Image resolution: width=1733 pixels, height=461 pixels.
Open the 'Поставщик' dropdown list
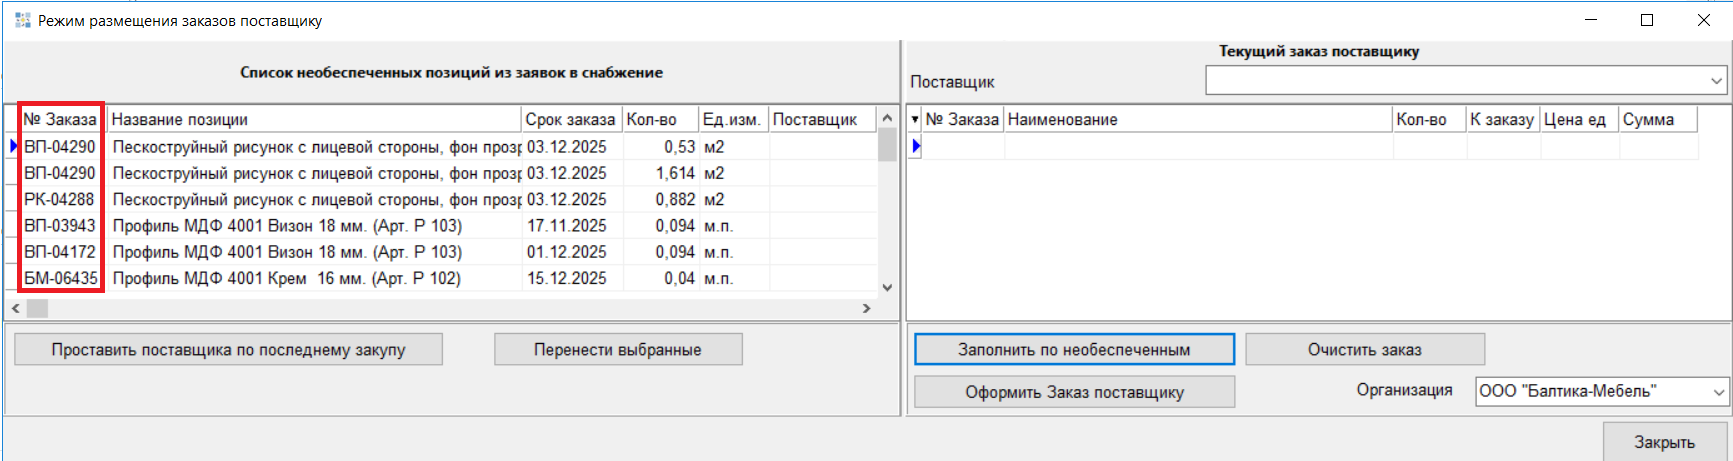tap(1716, 81)
